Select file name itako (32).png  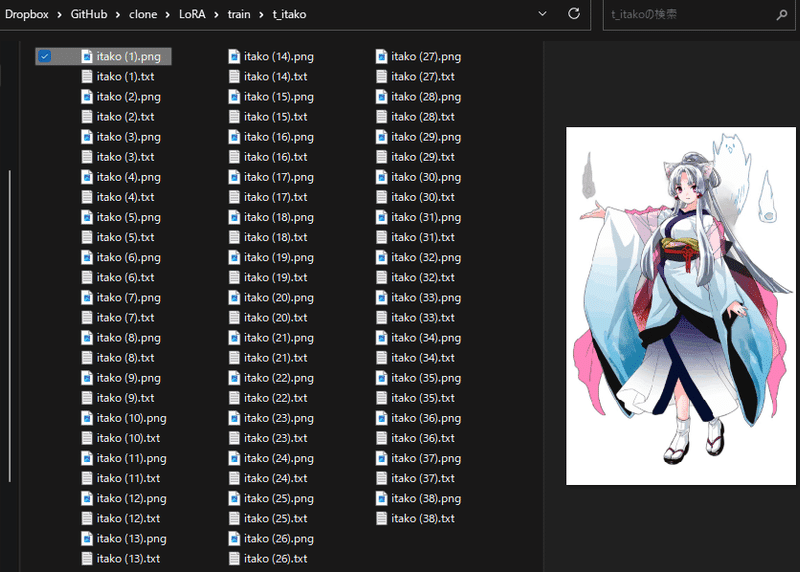[426, 257]
